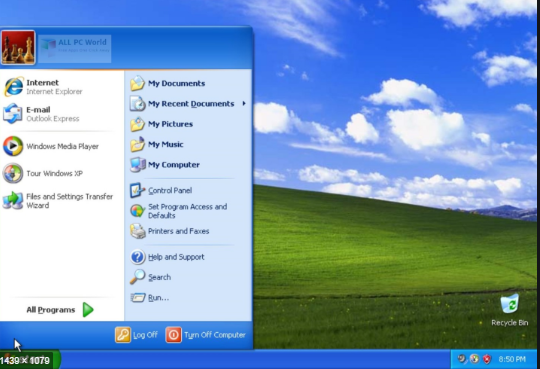Click the Search magnifier icon
Screen dimensions: 540x369
137,277
